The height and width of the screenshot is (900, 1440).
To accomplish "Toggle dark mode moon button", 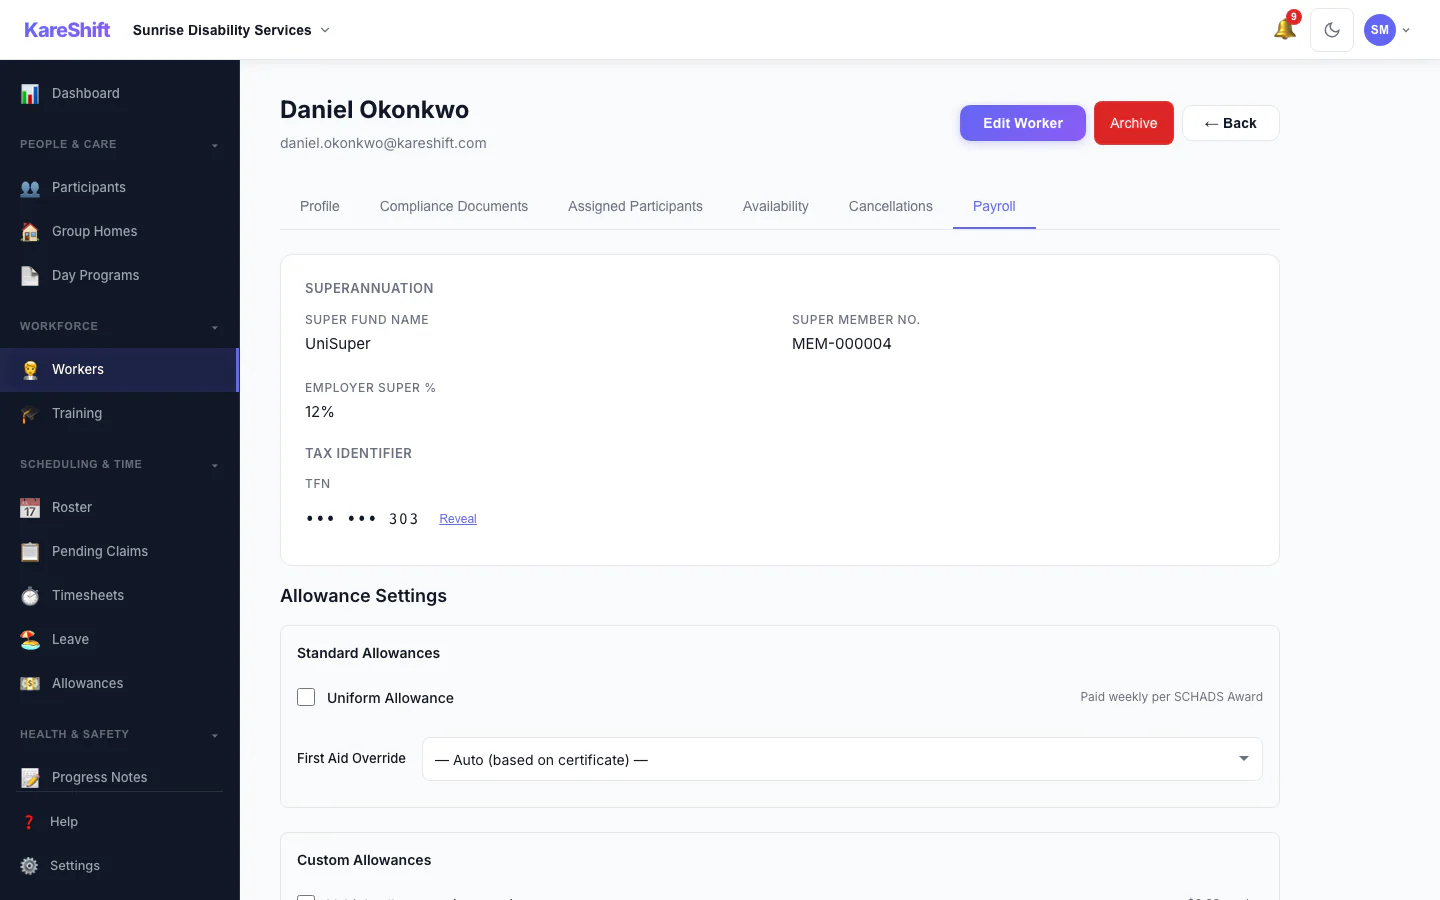I will tap(1332, 30).
